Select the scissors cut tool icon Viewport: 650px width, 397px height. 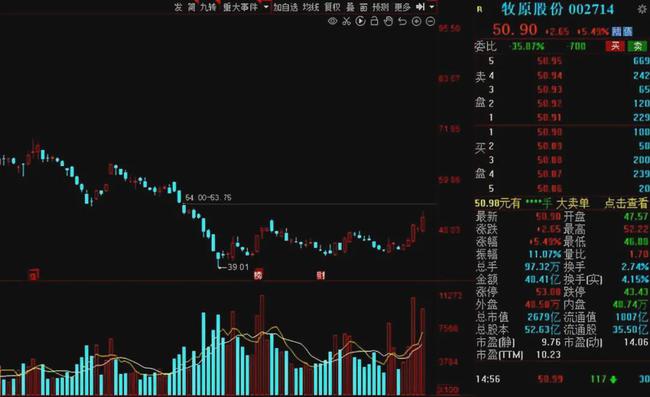tap(347, 21)
